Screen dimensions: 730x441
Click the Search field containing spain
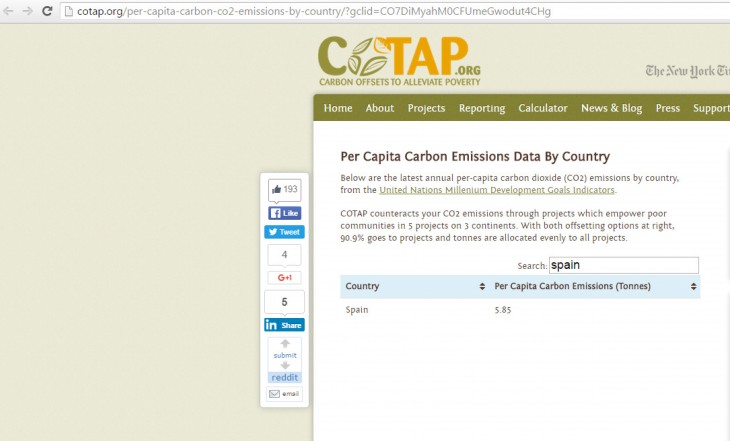(623, 266)
